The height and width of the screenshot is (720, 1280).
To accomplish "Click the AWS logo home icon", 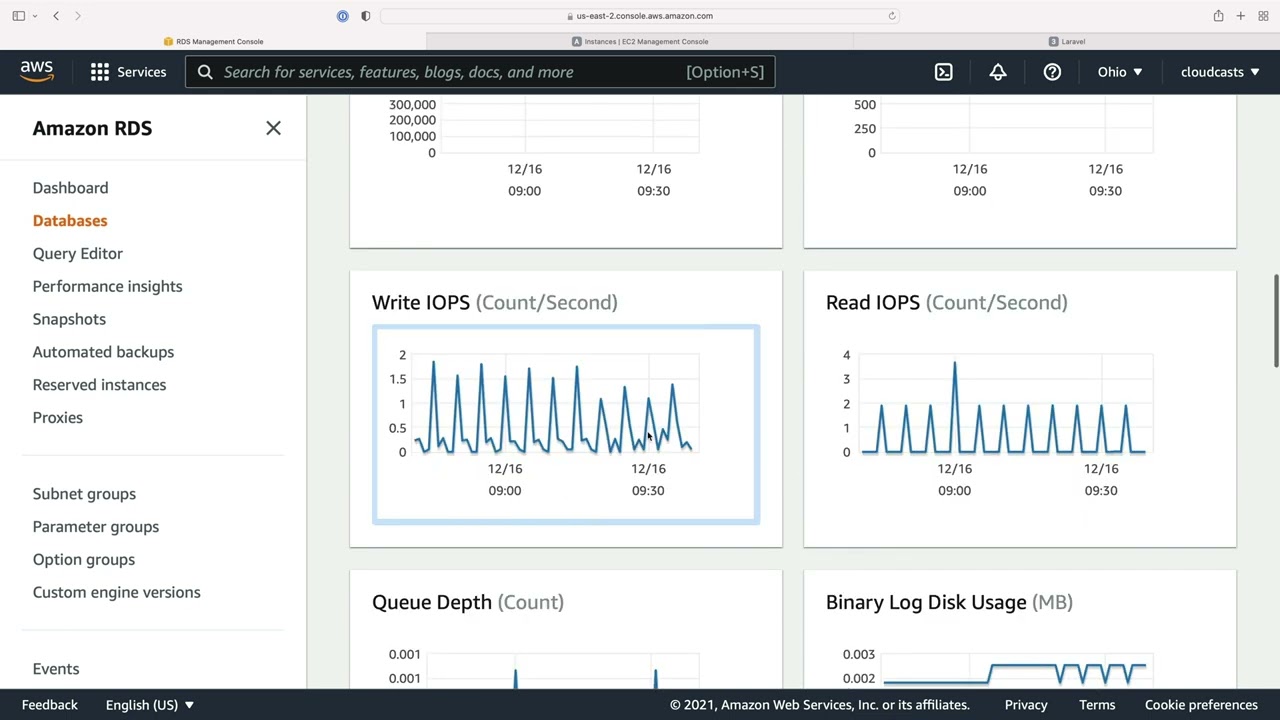I will pyautogui.click(x=37, y=71).
